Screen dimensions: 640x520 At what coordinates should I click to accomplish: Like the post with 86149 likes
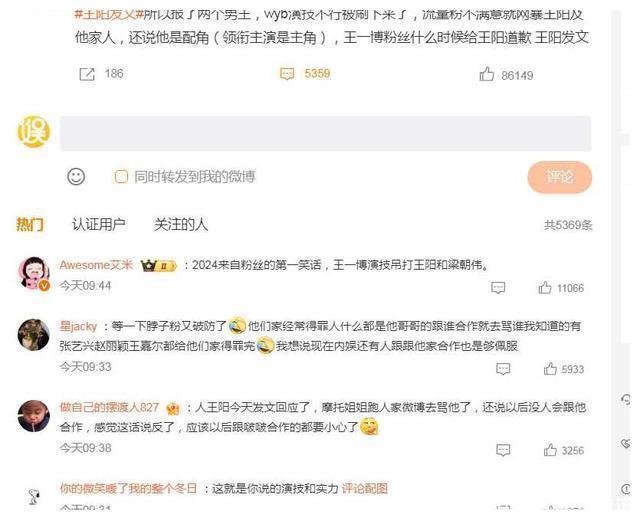point(487,75)
